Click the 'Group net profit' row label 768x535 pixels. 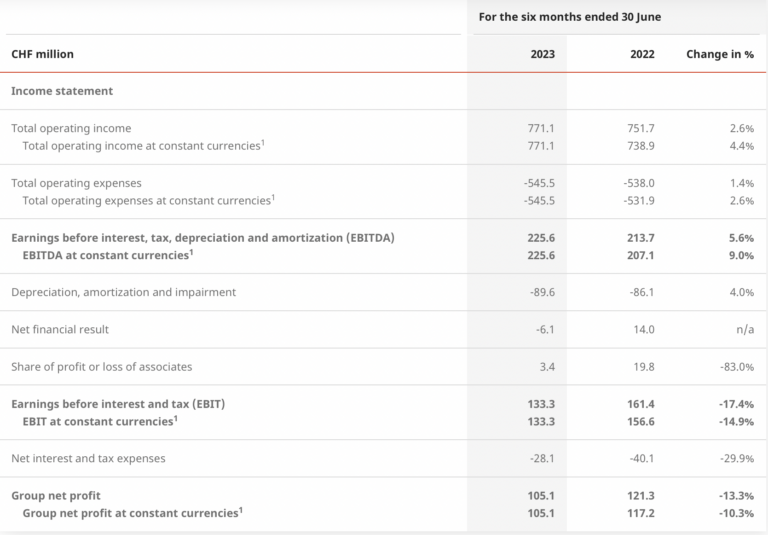(56, 495)
